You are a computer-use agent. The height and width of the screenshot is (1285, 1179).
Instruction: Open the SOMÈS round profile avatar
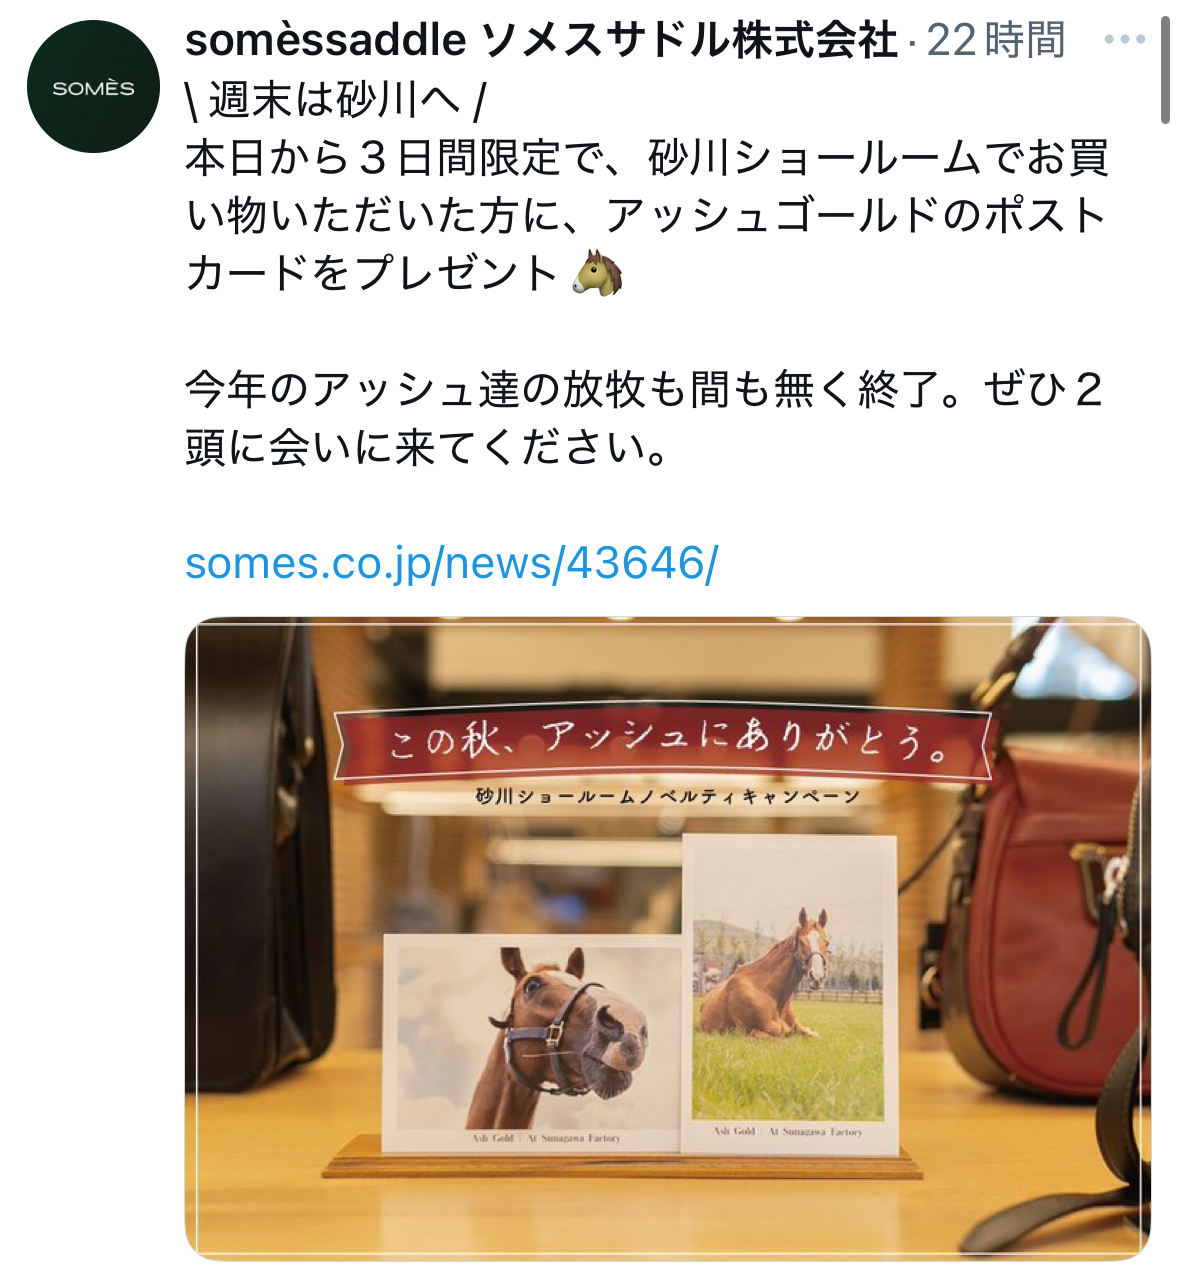point(93,86)
